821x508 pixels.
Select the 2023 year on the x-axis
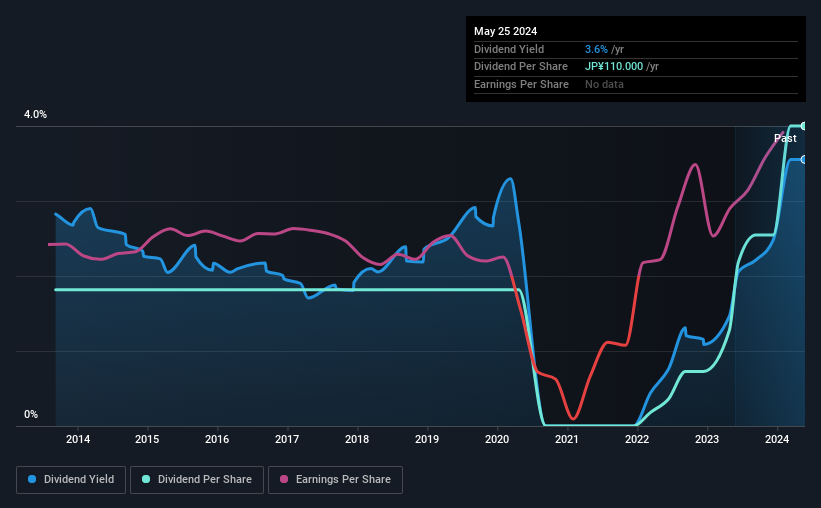pyautogui.click(x=707, y=439)
